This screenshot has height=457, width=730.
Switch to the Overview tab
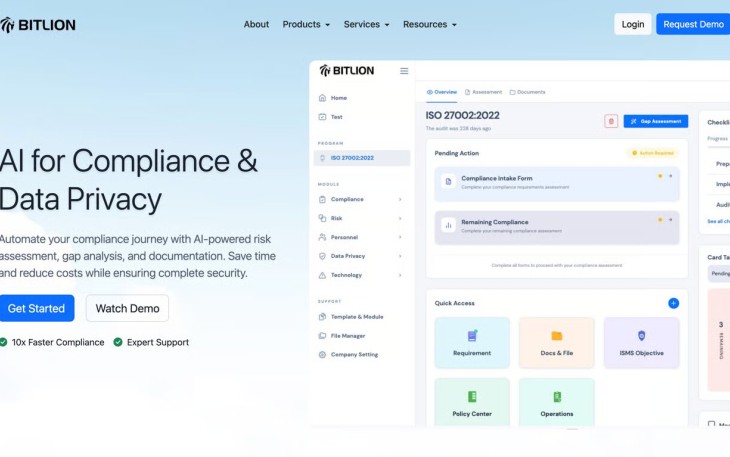click(x=442, y=92)
